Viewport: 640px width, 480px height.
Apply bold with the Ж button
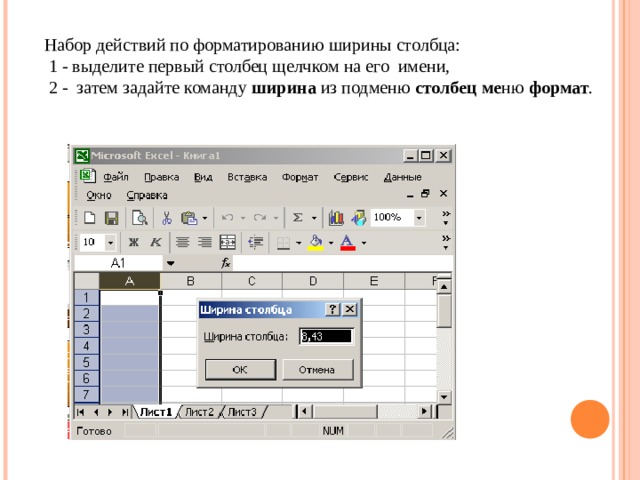(x=133, y=242)
